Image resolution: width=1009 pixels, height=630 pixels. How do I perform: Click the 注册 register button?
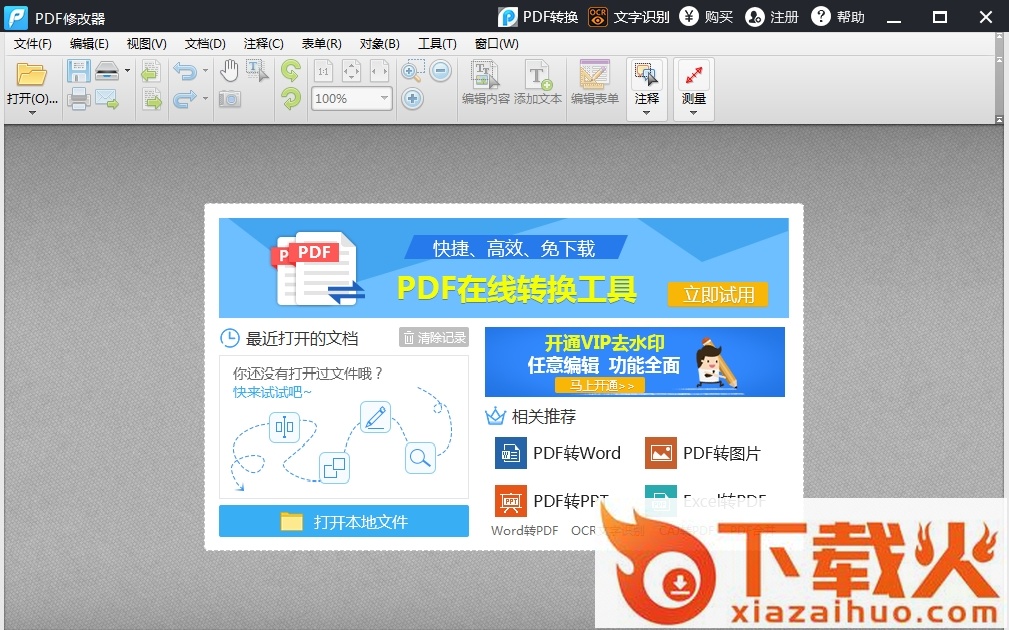772,17
